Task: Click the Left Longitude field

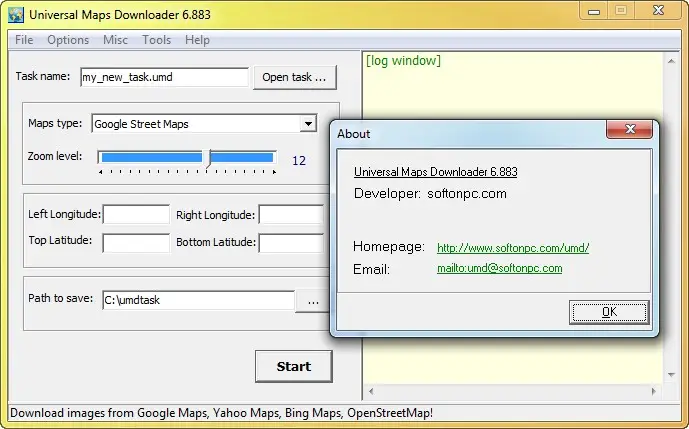Action: tap(136, 214)
